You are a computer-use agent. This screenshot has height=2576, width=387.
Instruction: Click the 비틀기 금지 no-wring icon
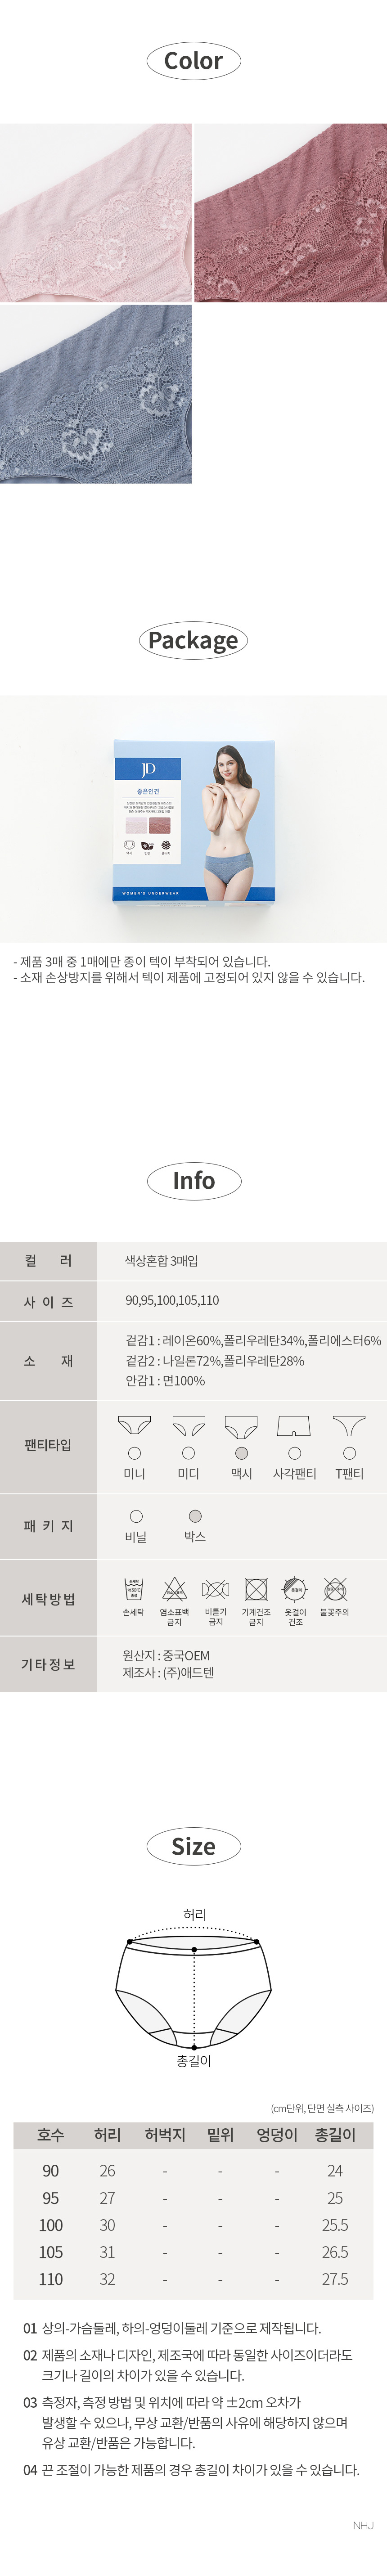(215, 1588)
